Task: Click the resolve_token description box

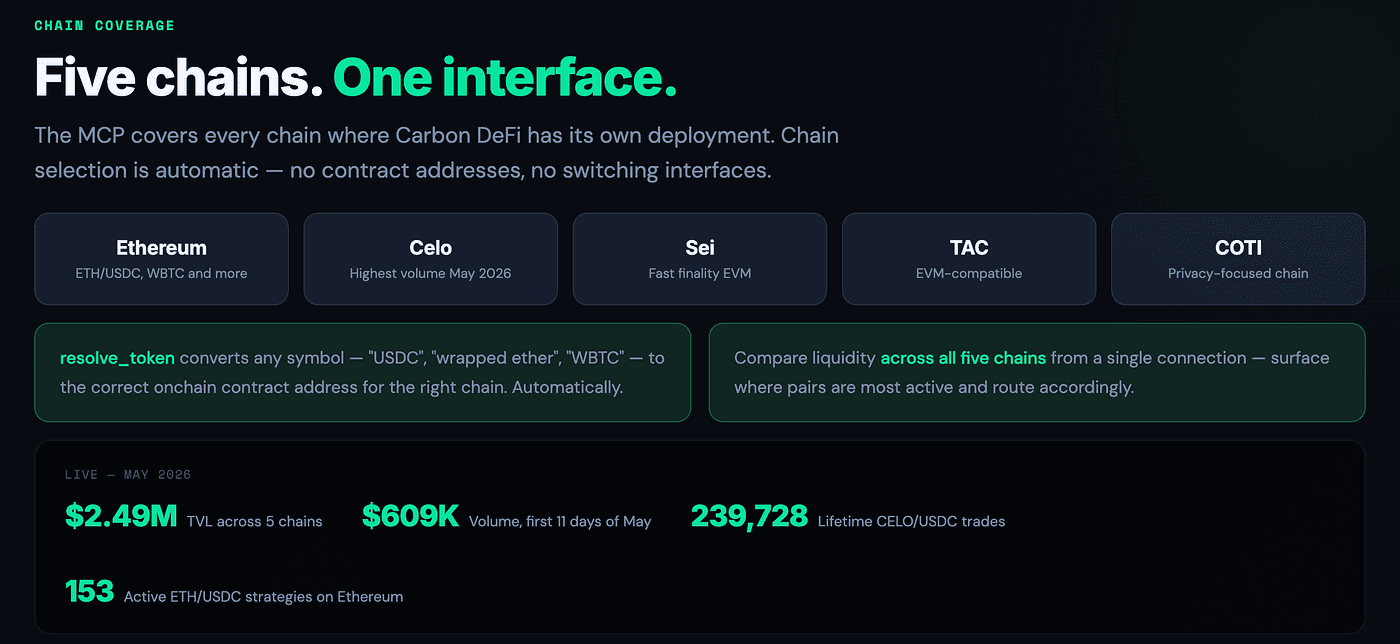Action: pyautogui.click(x=362, y=372)
